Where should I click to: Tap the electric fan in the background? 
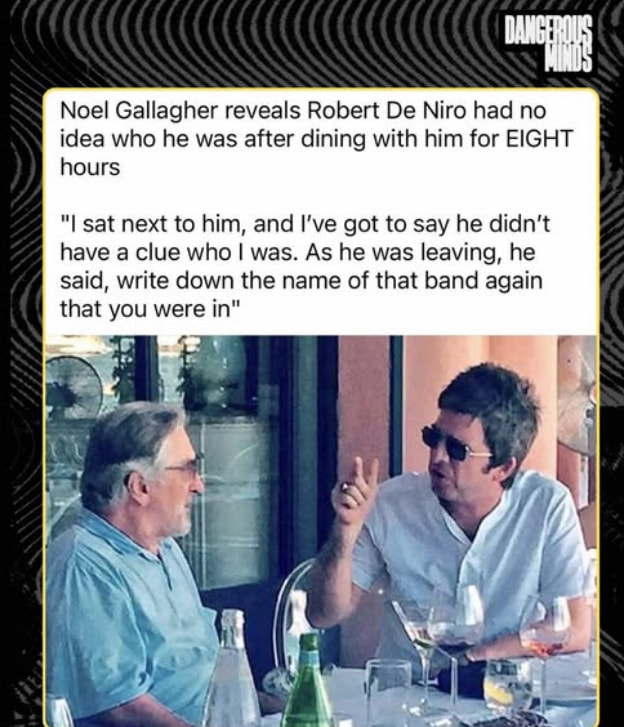click(74, 387)
